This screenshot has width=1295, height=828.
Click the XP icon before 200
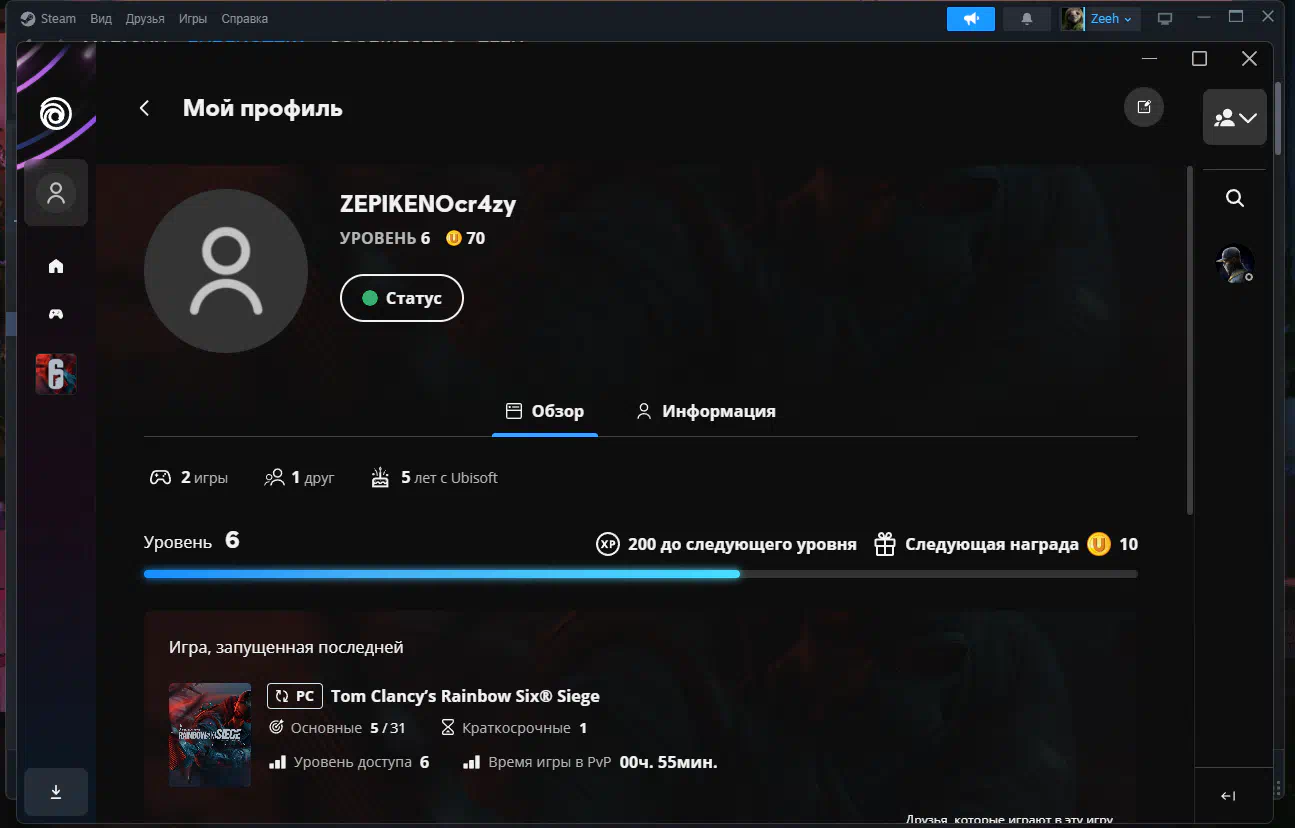pyautogui.click(x=607, y=544)
